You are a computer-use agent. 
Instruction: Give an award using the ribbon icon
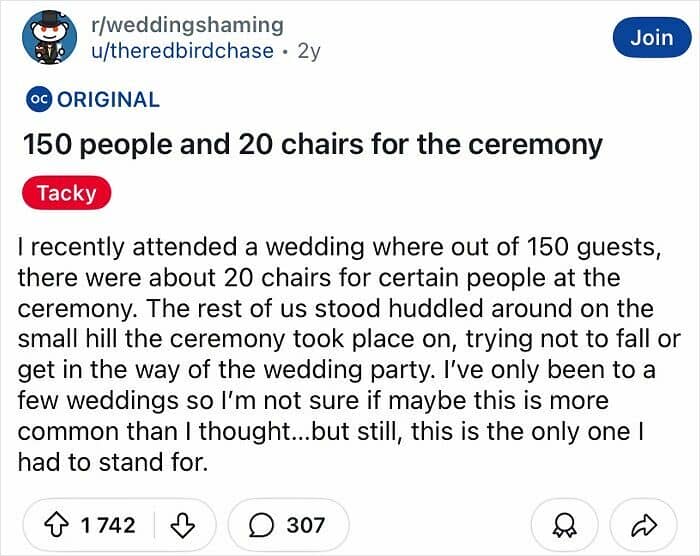tap(564, 525)
